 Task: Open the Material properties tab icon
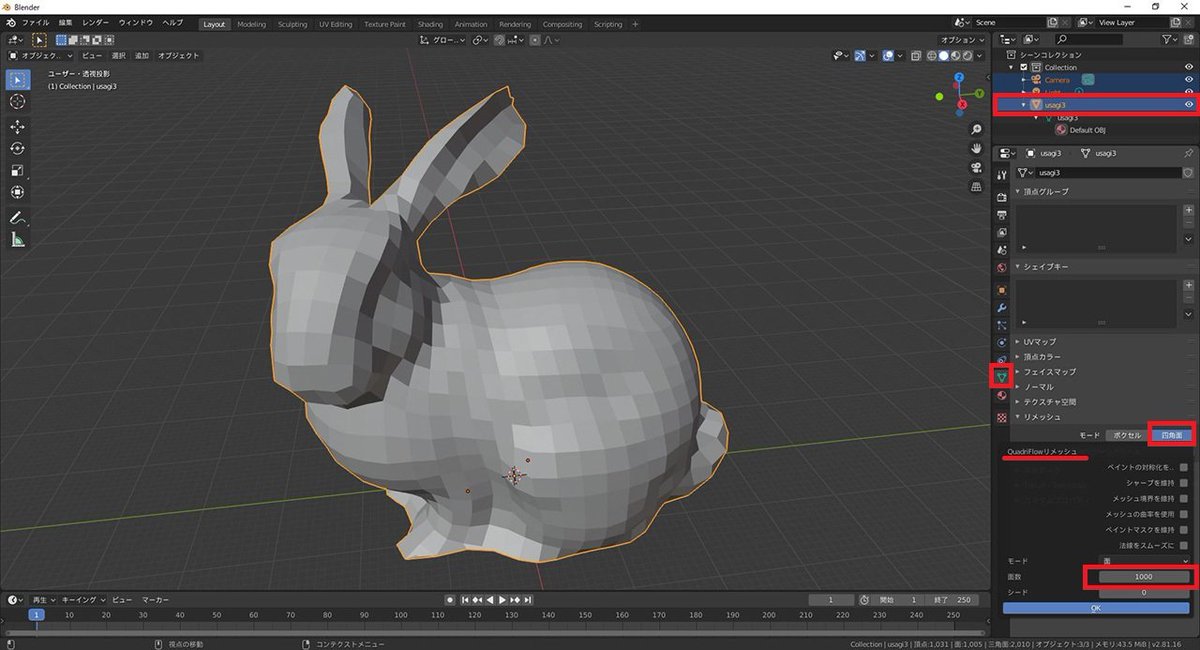1001,395
